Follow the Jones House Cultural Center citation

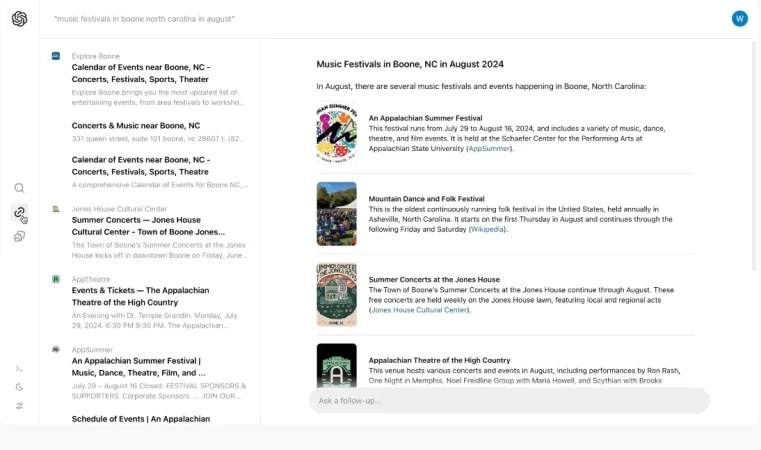click(x=419, y=310)
